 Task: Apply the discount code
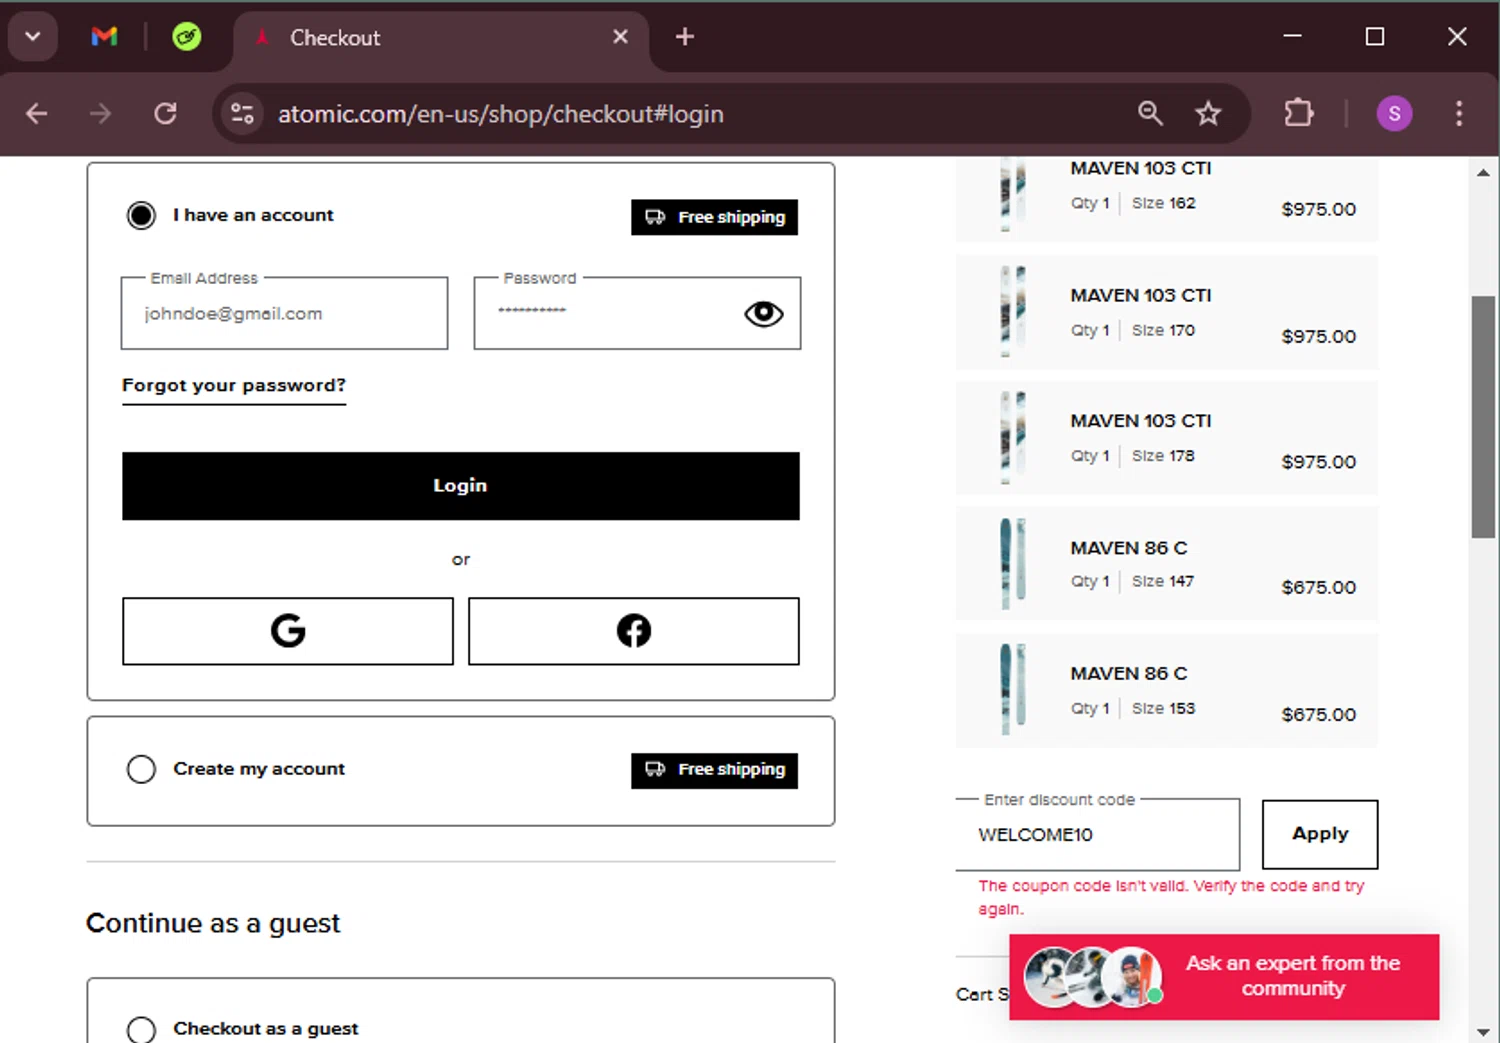click(1320, 834)
